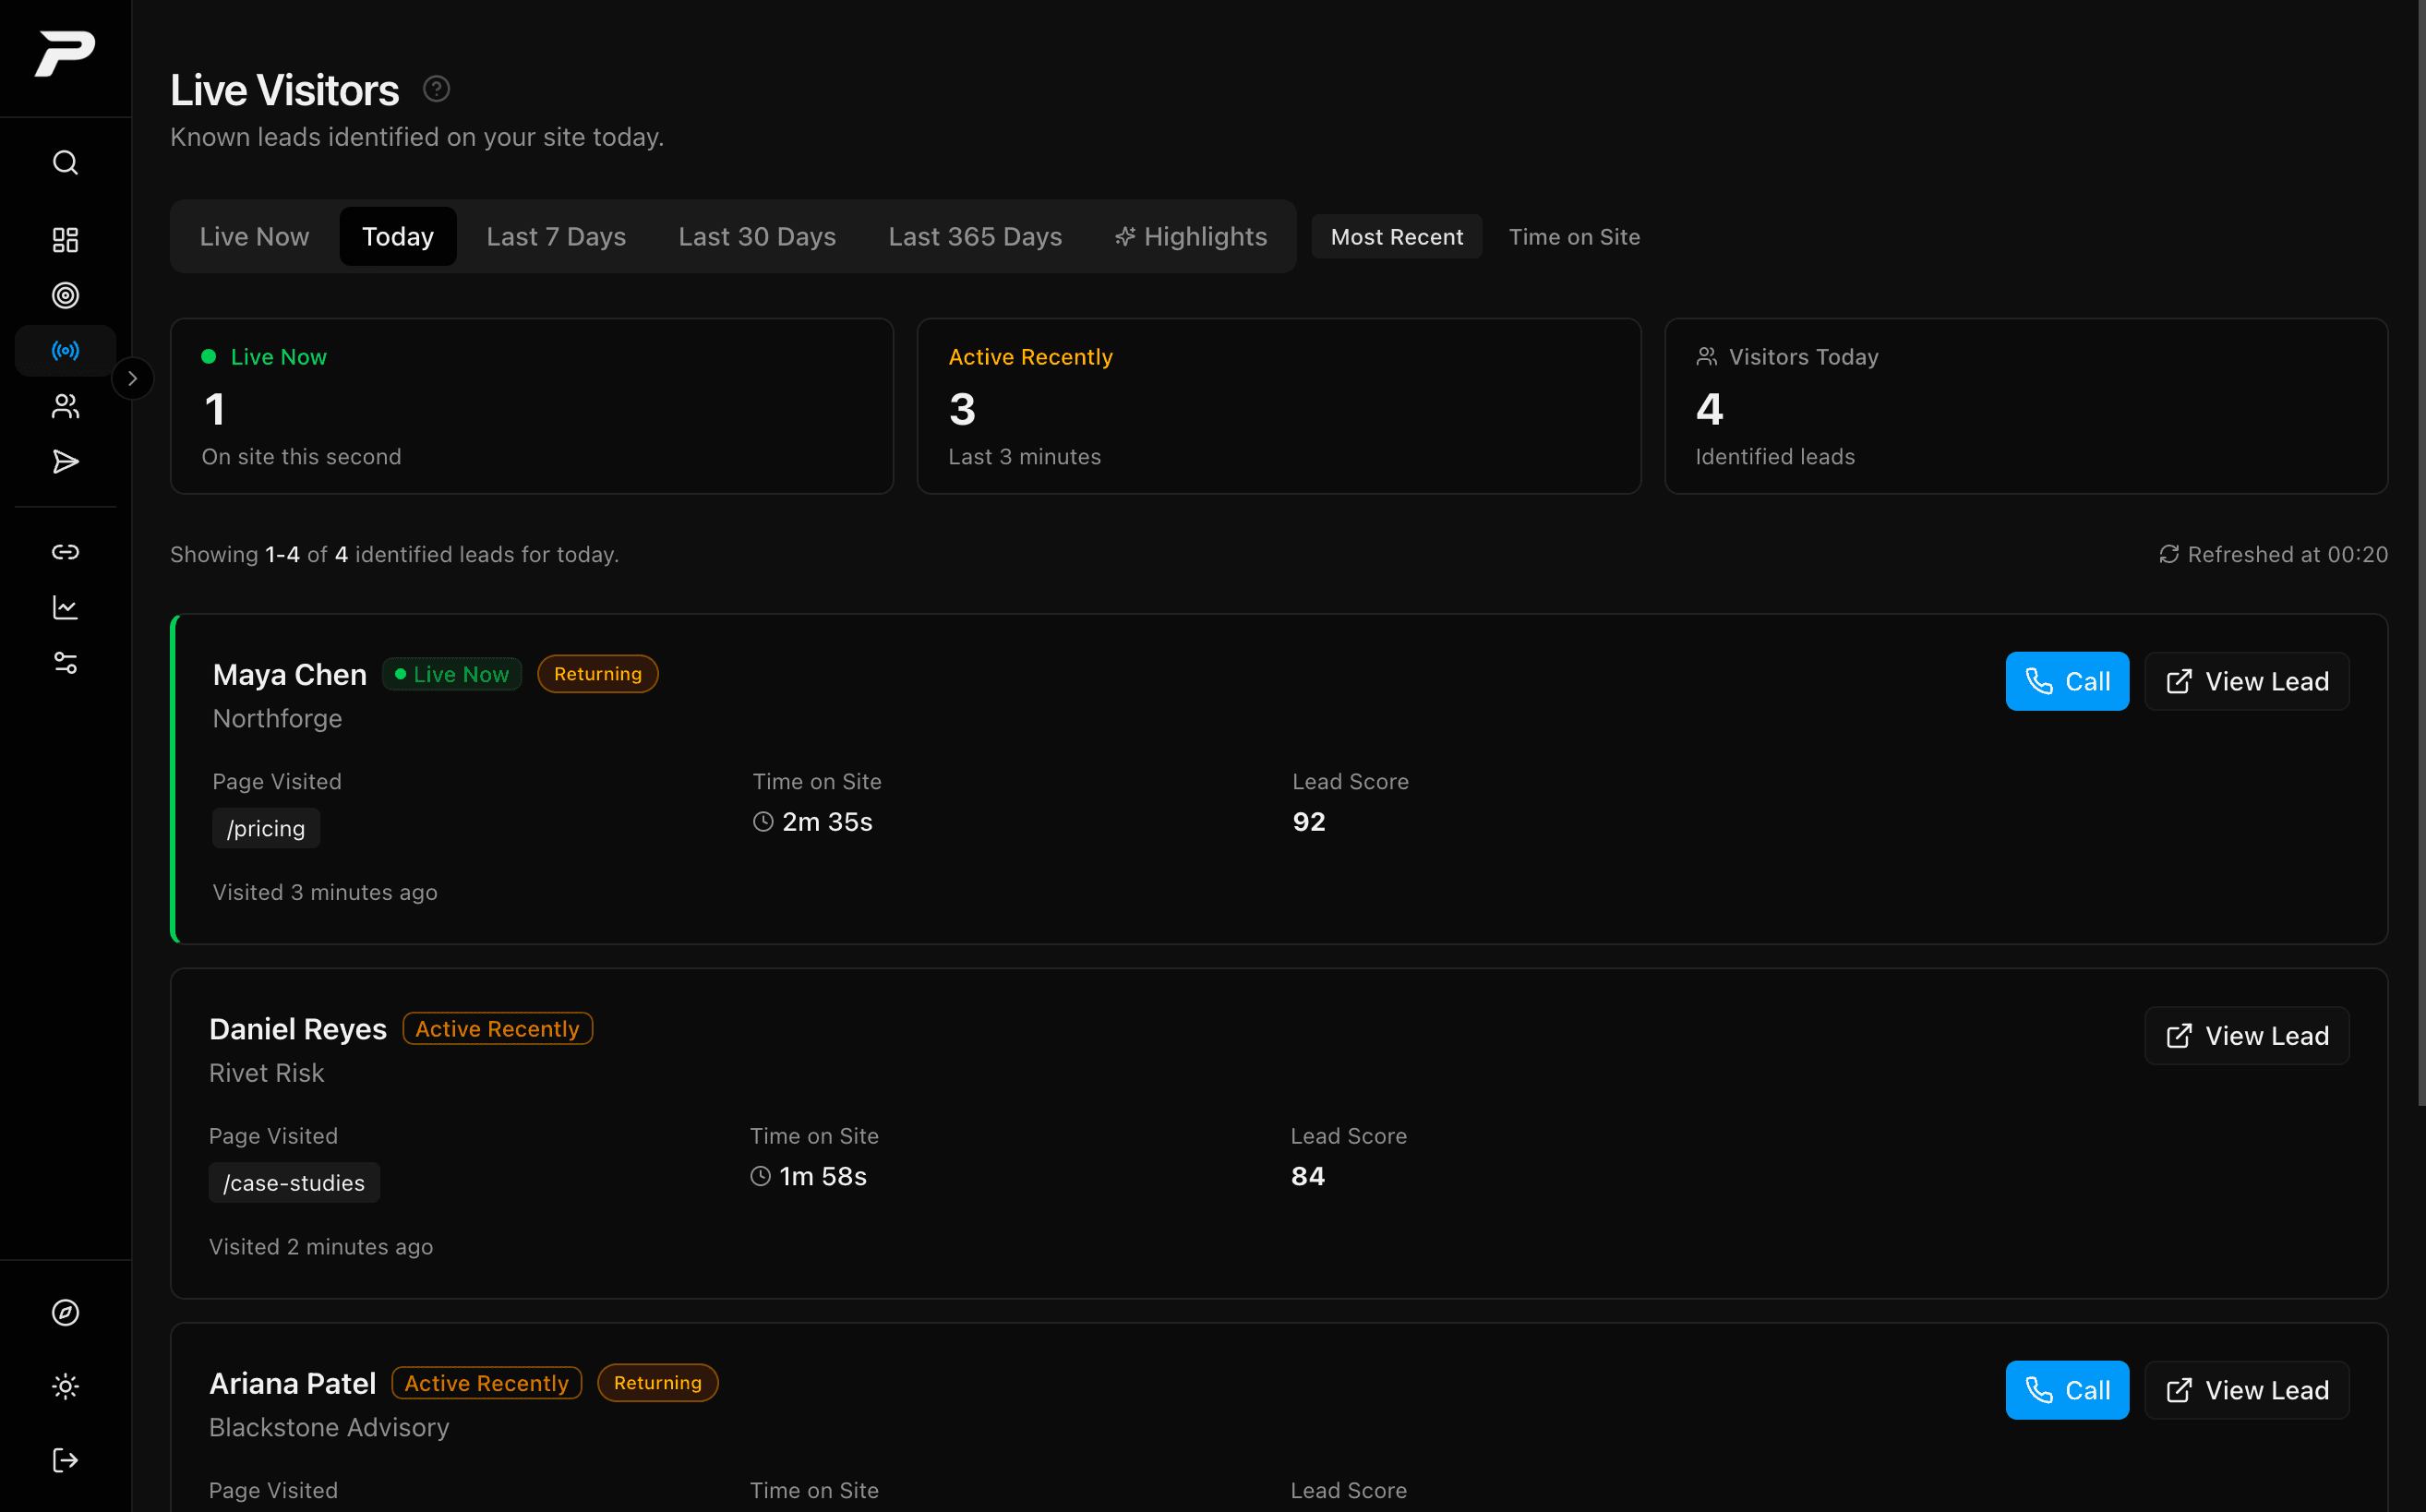Viewport: 2426px width, 1512px height.
Task: Switch to Last 30 Days tab
Action: (757, 237)
